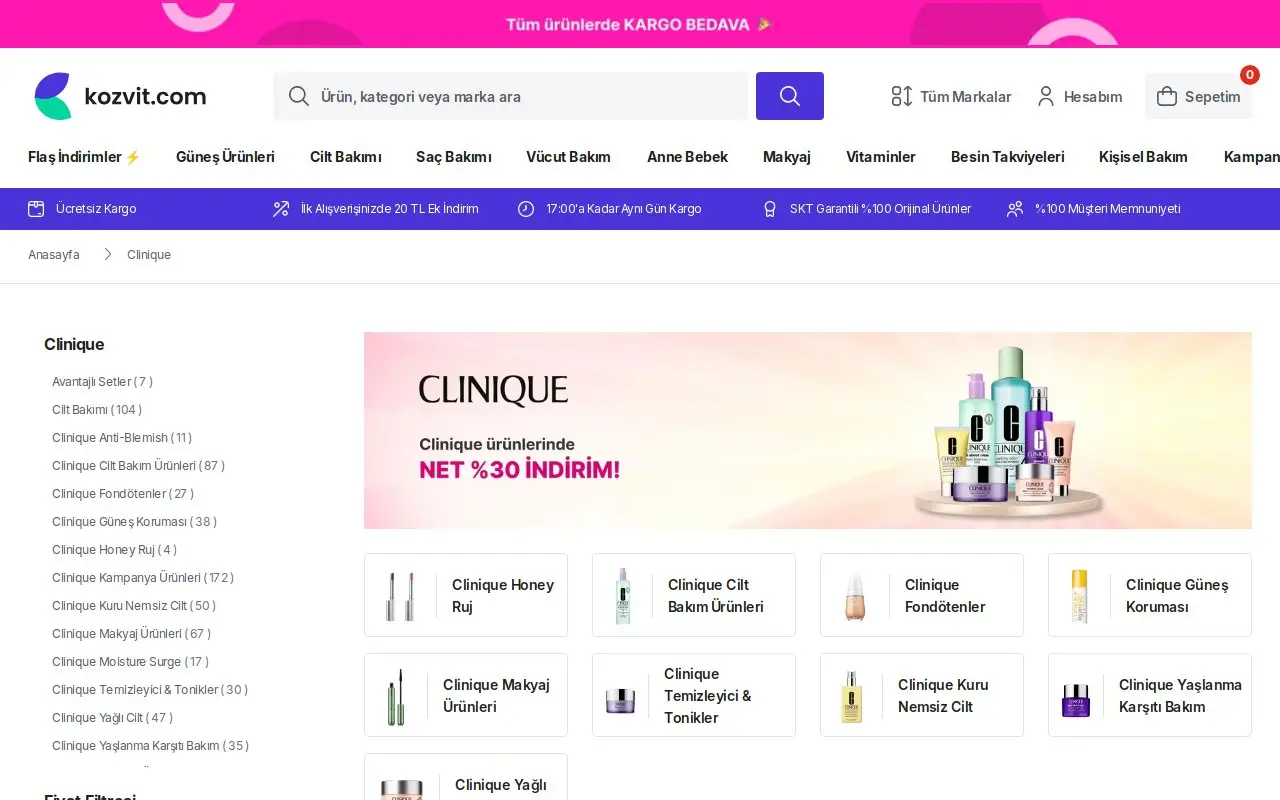Image resolution: width=1280 pixels, height=800 pixels.
Task: Open Clinique Kuru Nemsiz Cilt card title
Action: [943, 695]
